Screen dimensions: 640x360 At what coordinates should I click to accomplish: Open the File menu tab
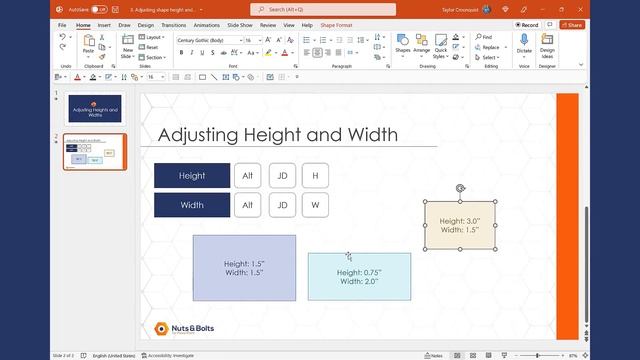tap(62, 25)
